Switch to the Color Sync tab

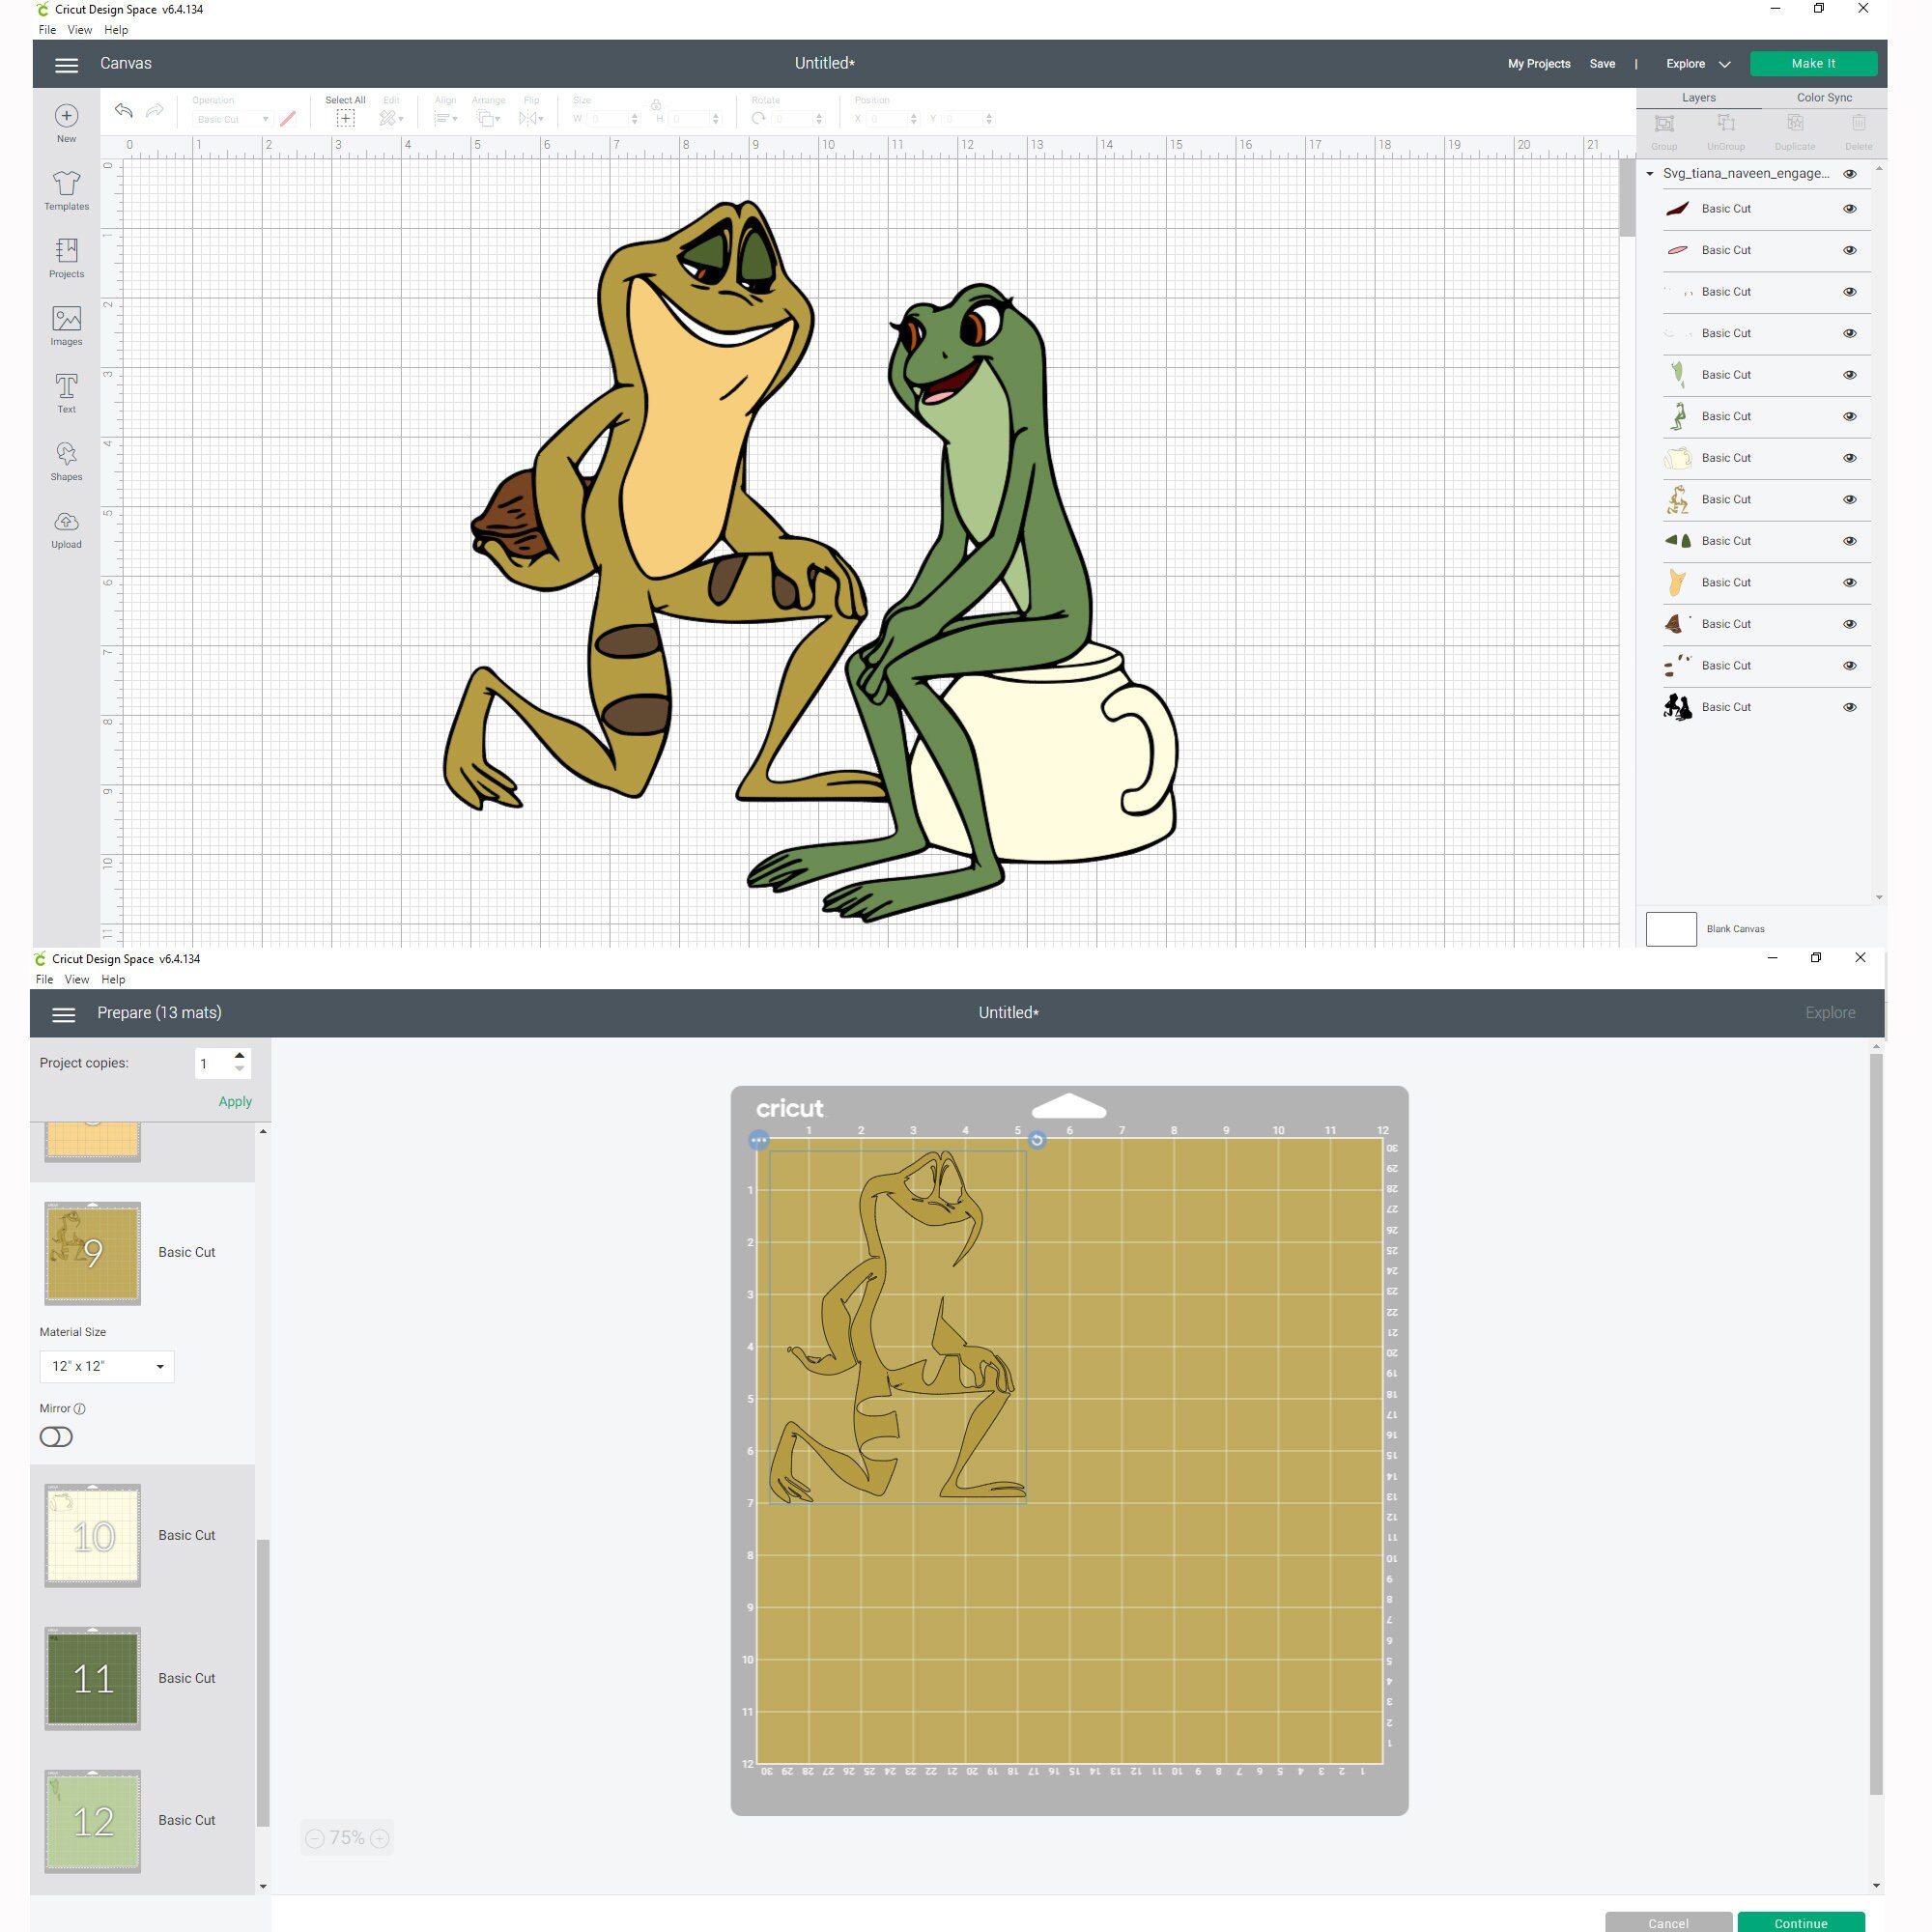click(1823, 97)
